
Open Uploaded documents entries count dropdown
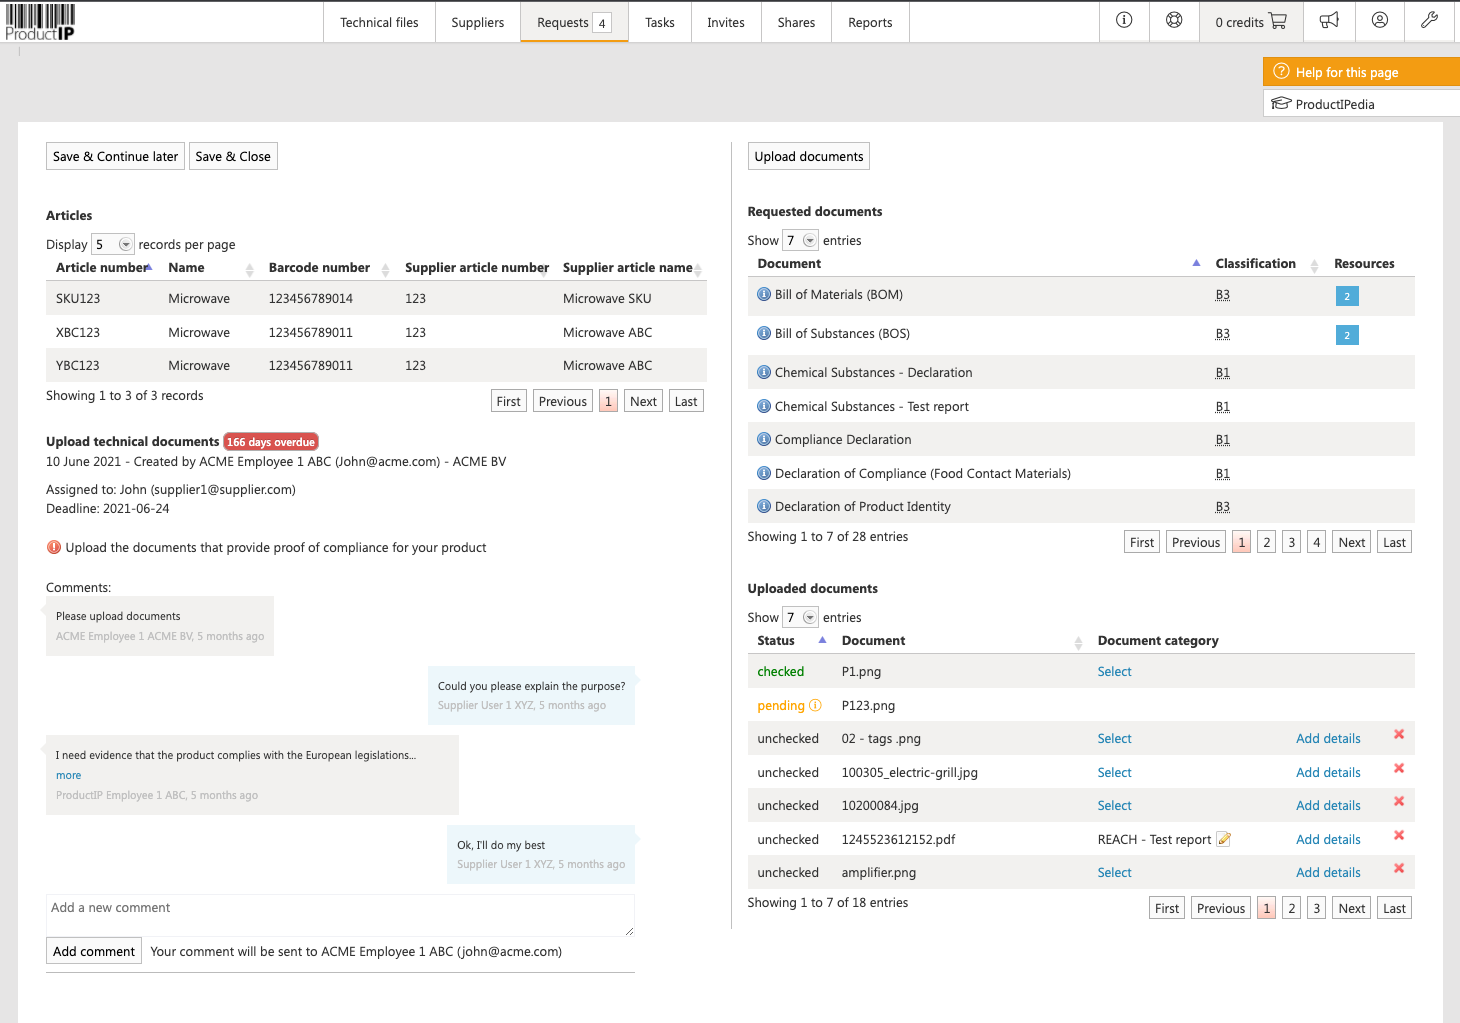[x=800, y=617]
